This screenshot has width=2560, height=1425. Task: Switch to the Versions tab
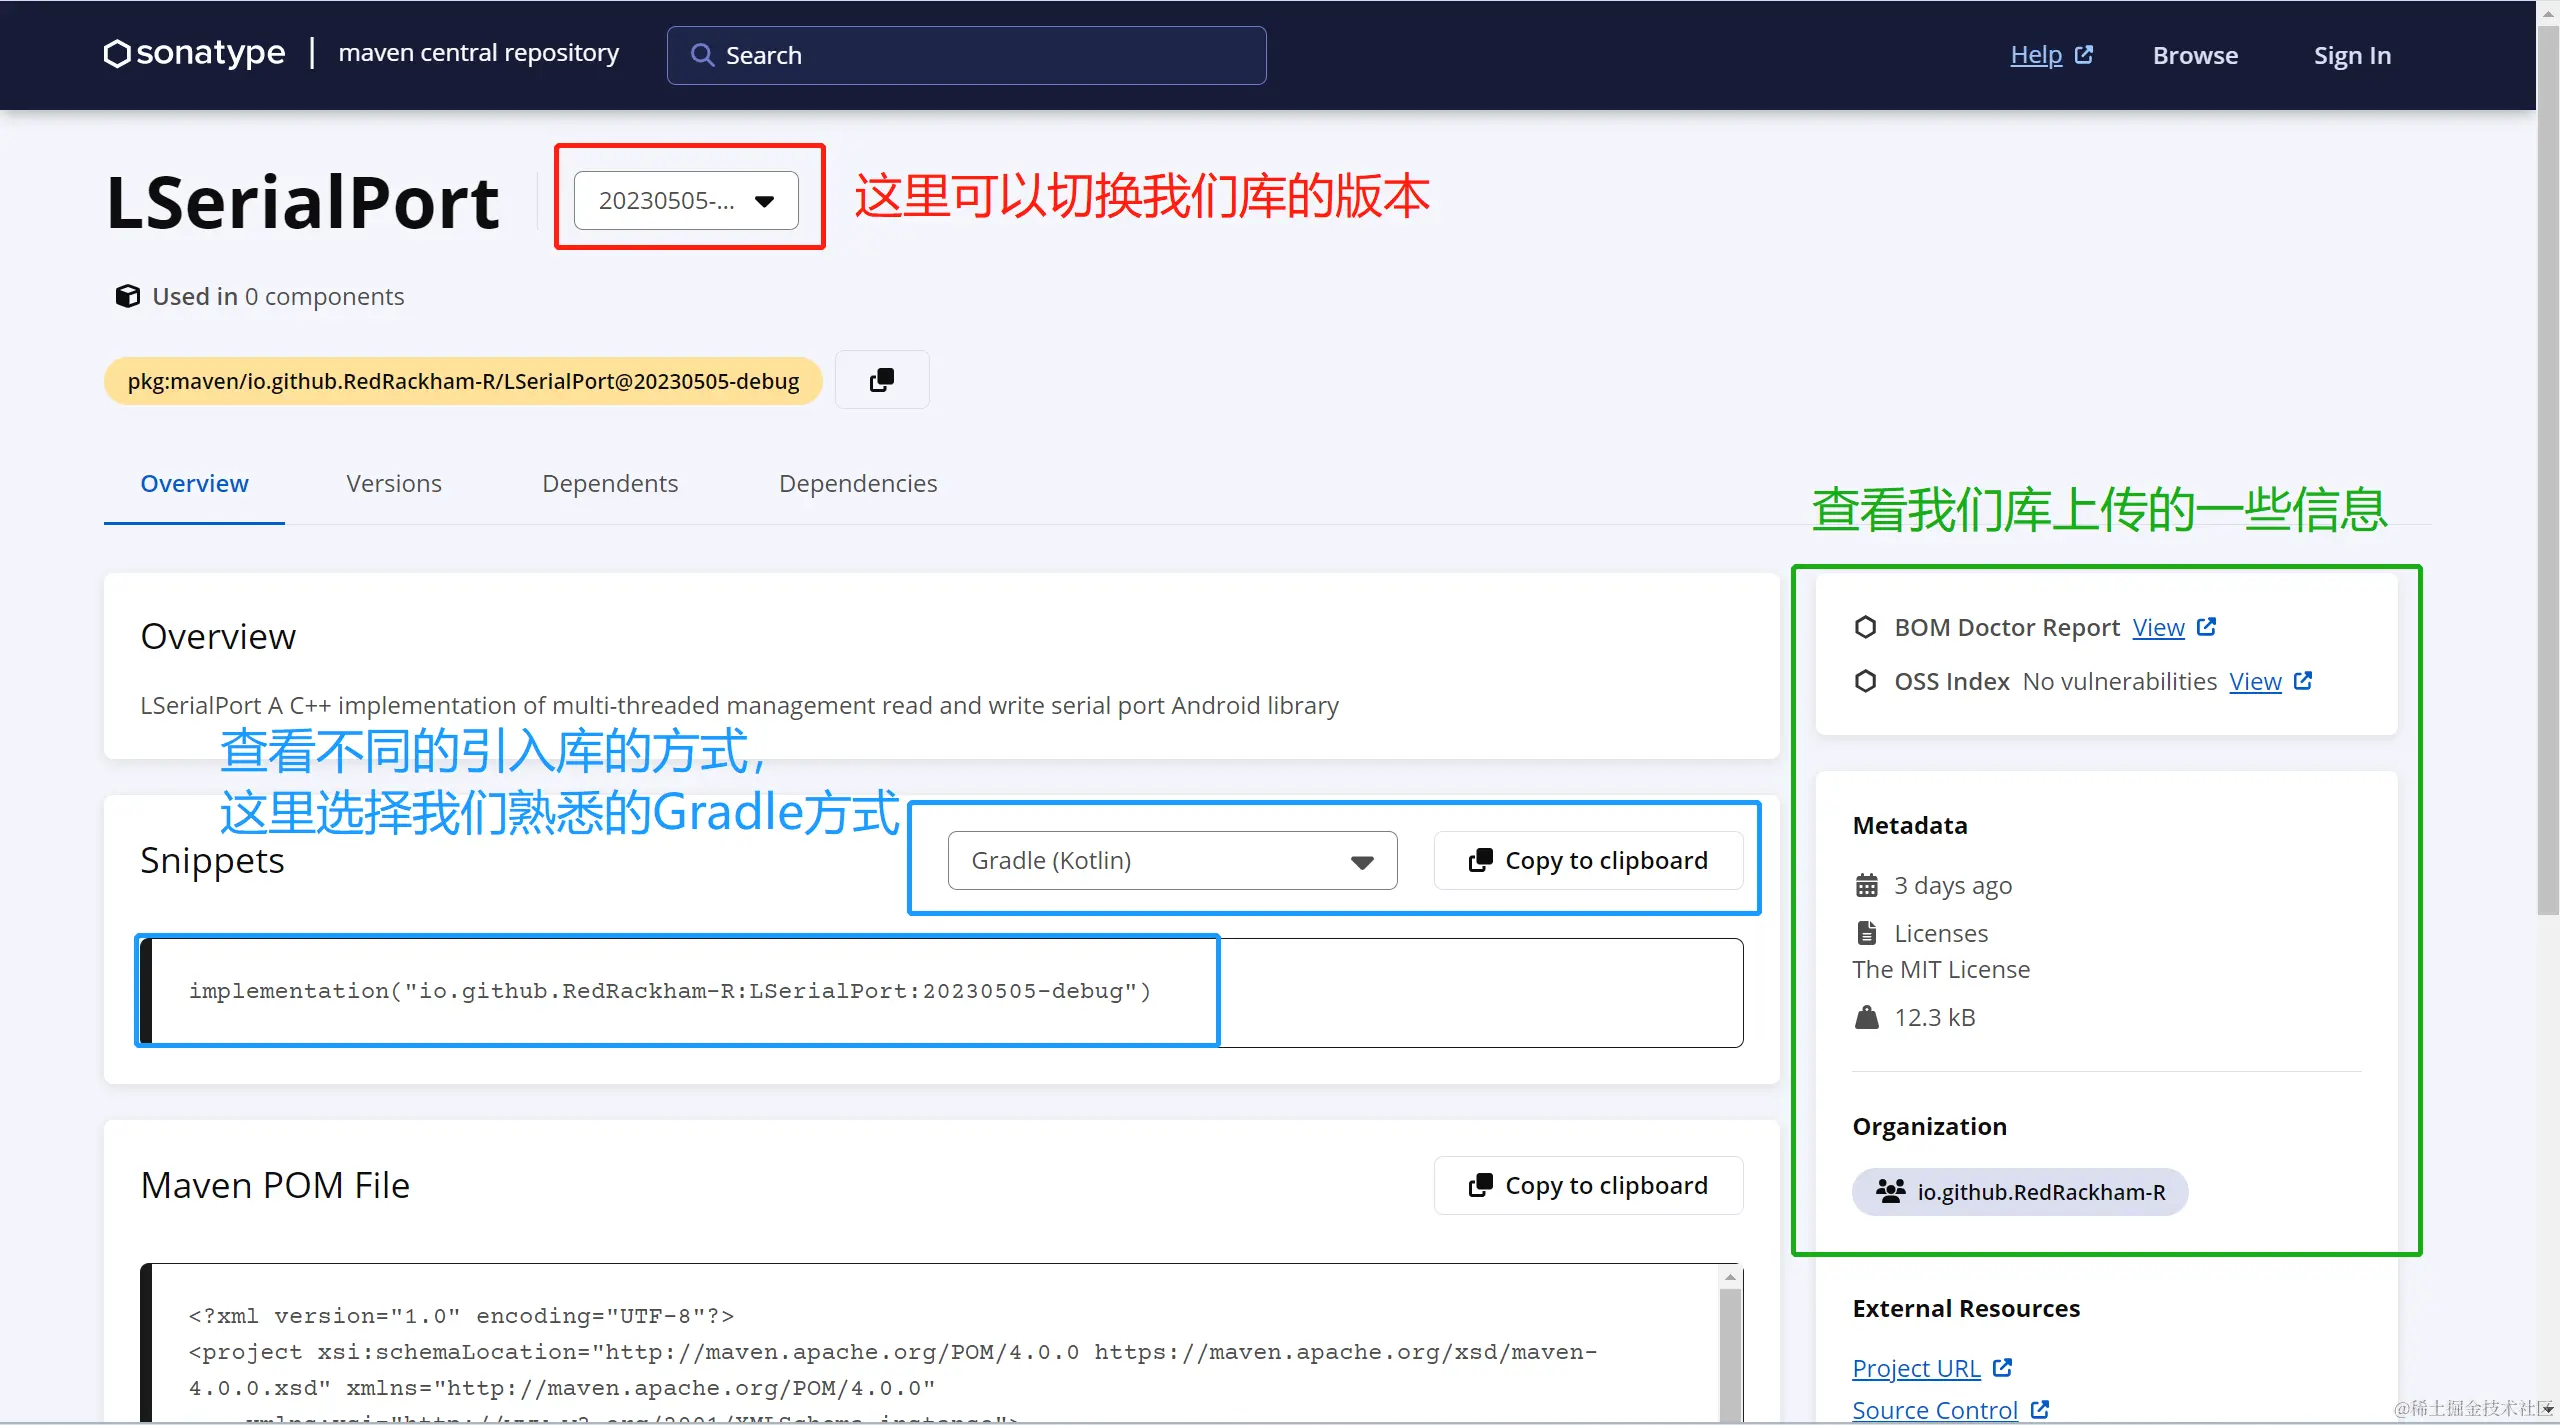click(x=393, y=484)
